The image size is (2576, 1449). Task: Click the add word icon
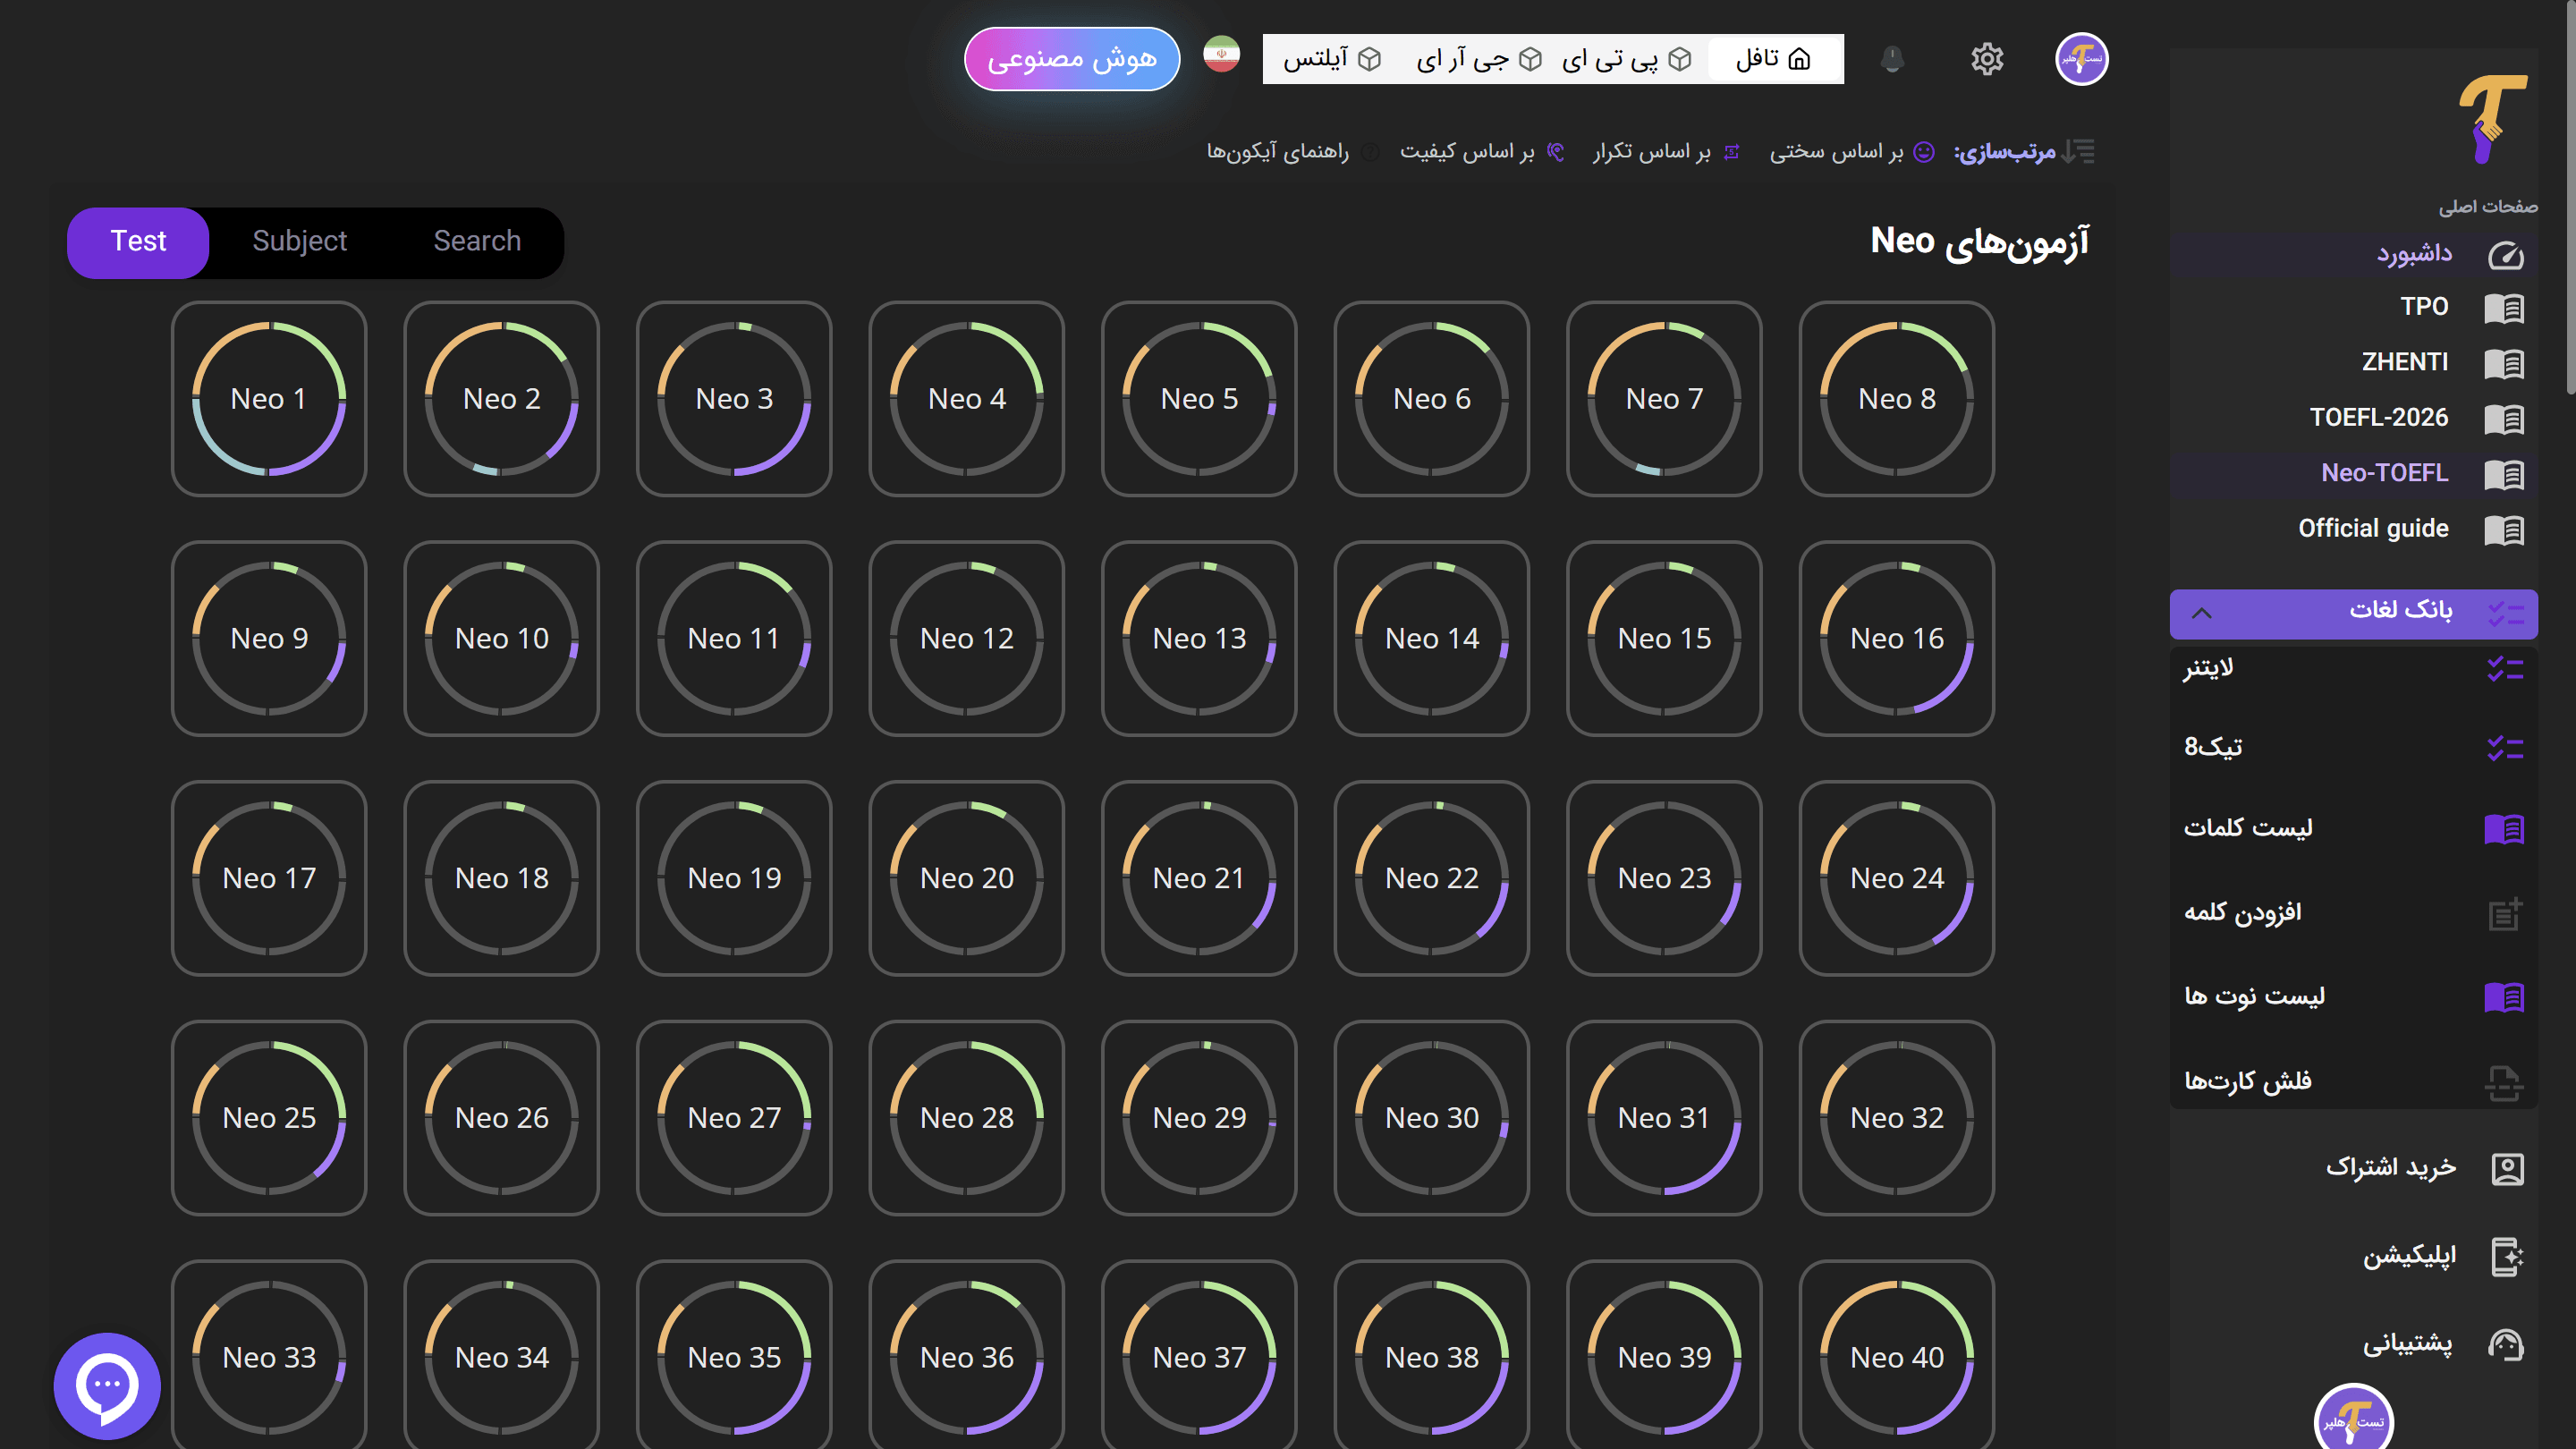click(x=2503, y=913)
